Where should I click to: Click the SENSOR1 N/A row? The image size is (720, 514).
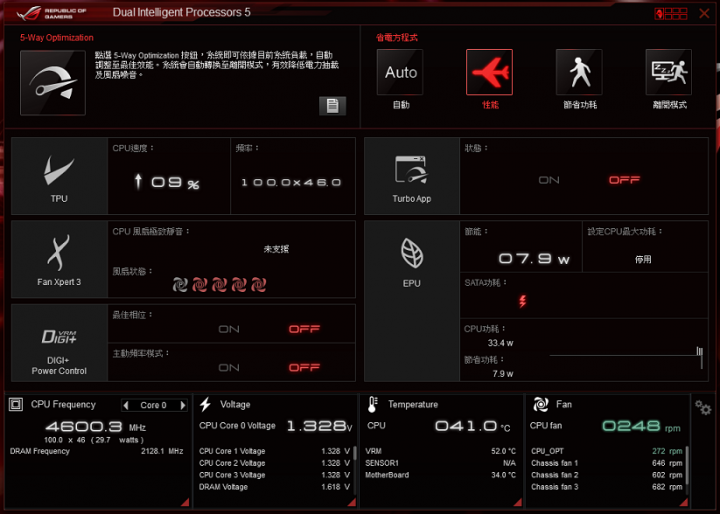440,463
